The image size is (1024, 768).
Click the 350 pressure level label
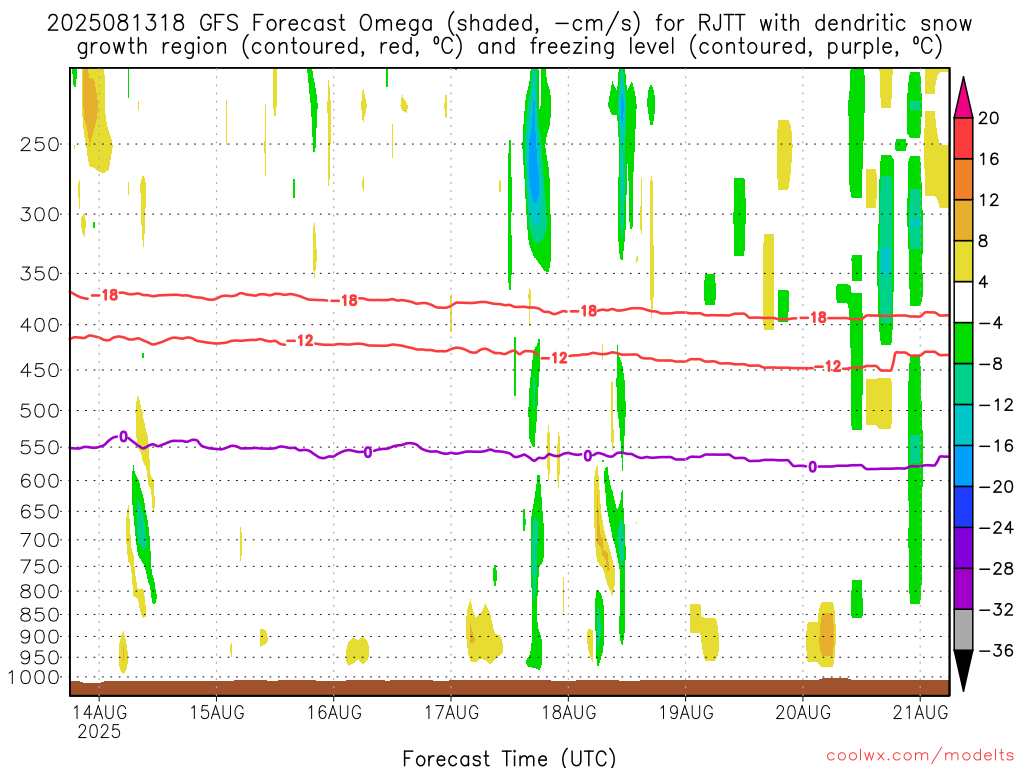(40, 274)
